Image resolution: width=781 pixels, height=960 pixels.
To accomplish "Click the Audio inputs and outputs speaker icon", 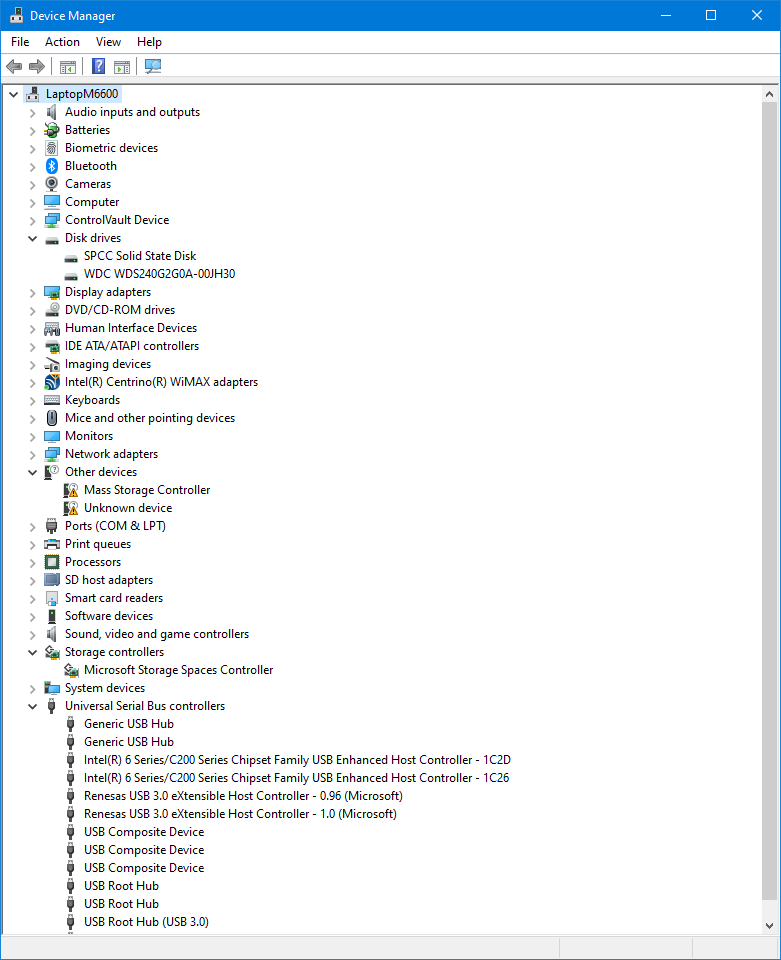I will [52, 112].
